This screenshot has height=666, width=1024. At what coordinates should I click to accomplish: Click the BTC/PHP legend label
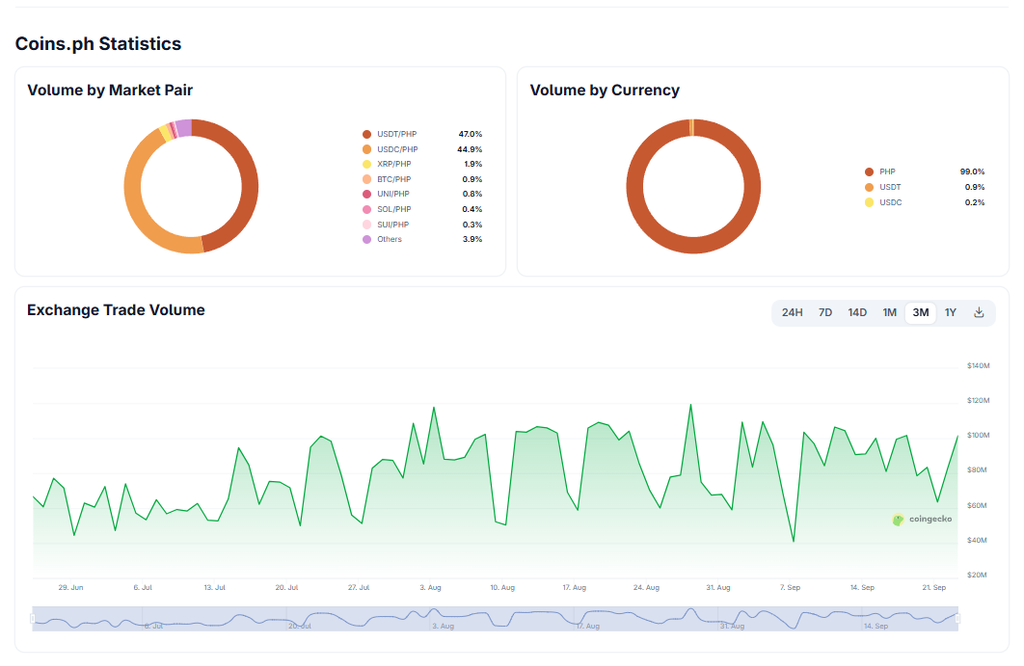pos(394,180)
